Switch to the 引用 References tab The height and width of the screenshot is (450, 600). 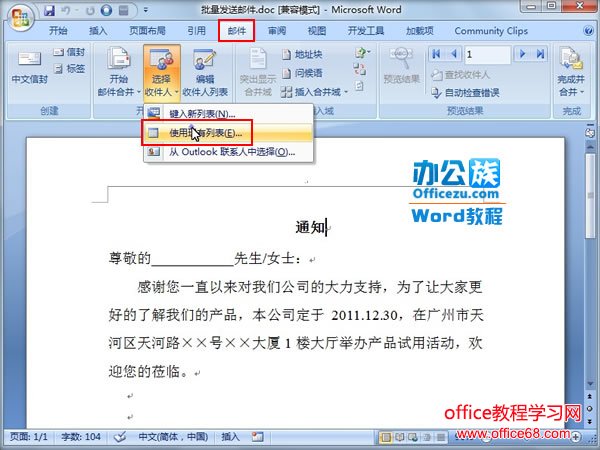[197, 31]
